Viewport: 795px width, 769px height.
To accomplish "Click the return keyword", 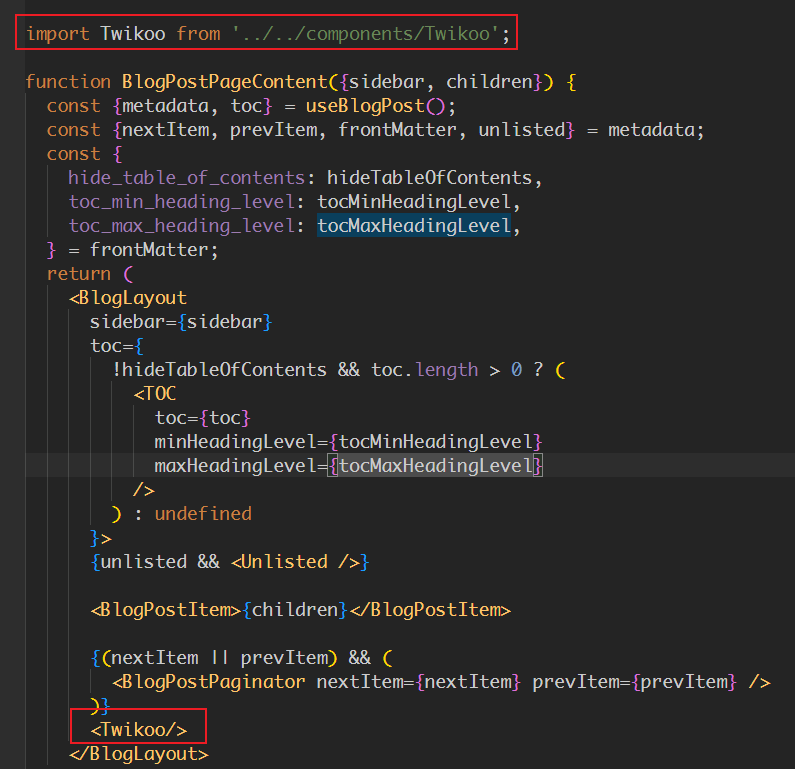I will pyautogui.click(x=78, y=274).
